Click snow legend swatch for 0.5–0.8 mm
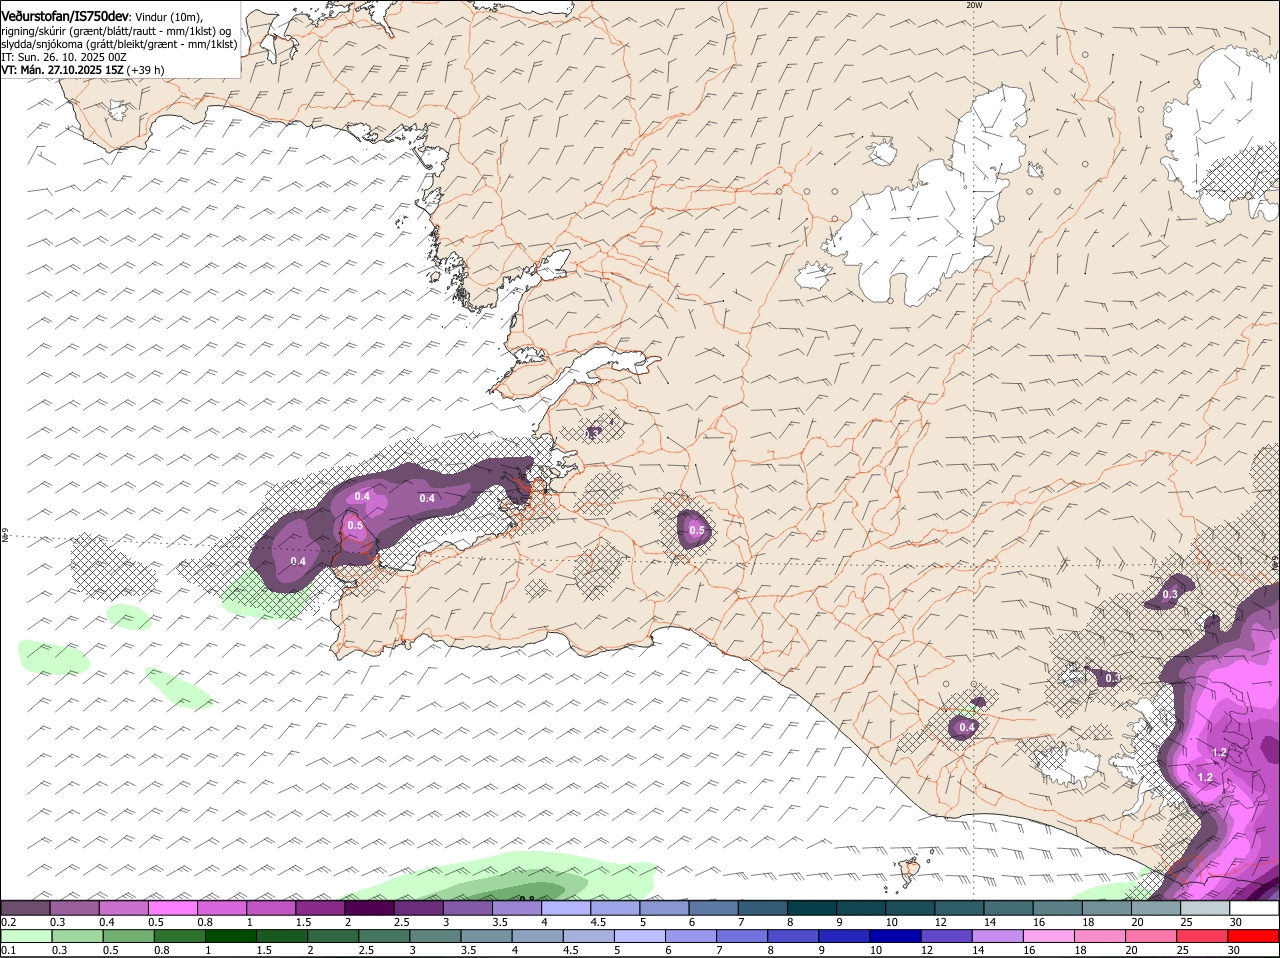The height and width of the screenshot is (958, 1280). pos(172,907)
